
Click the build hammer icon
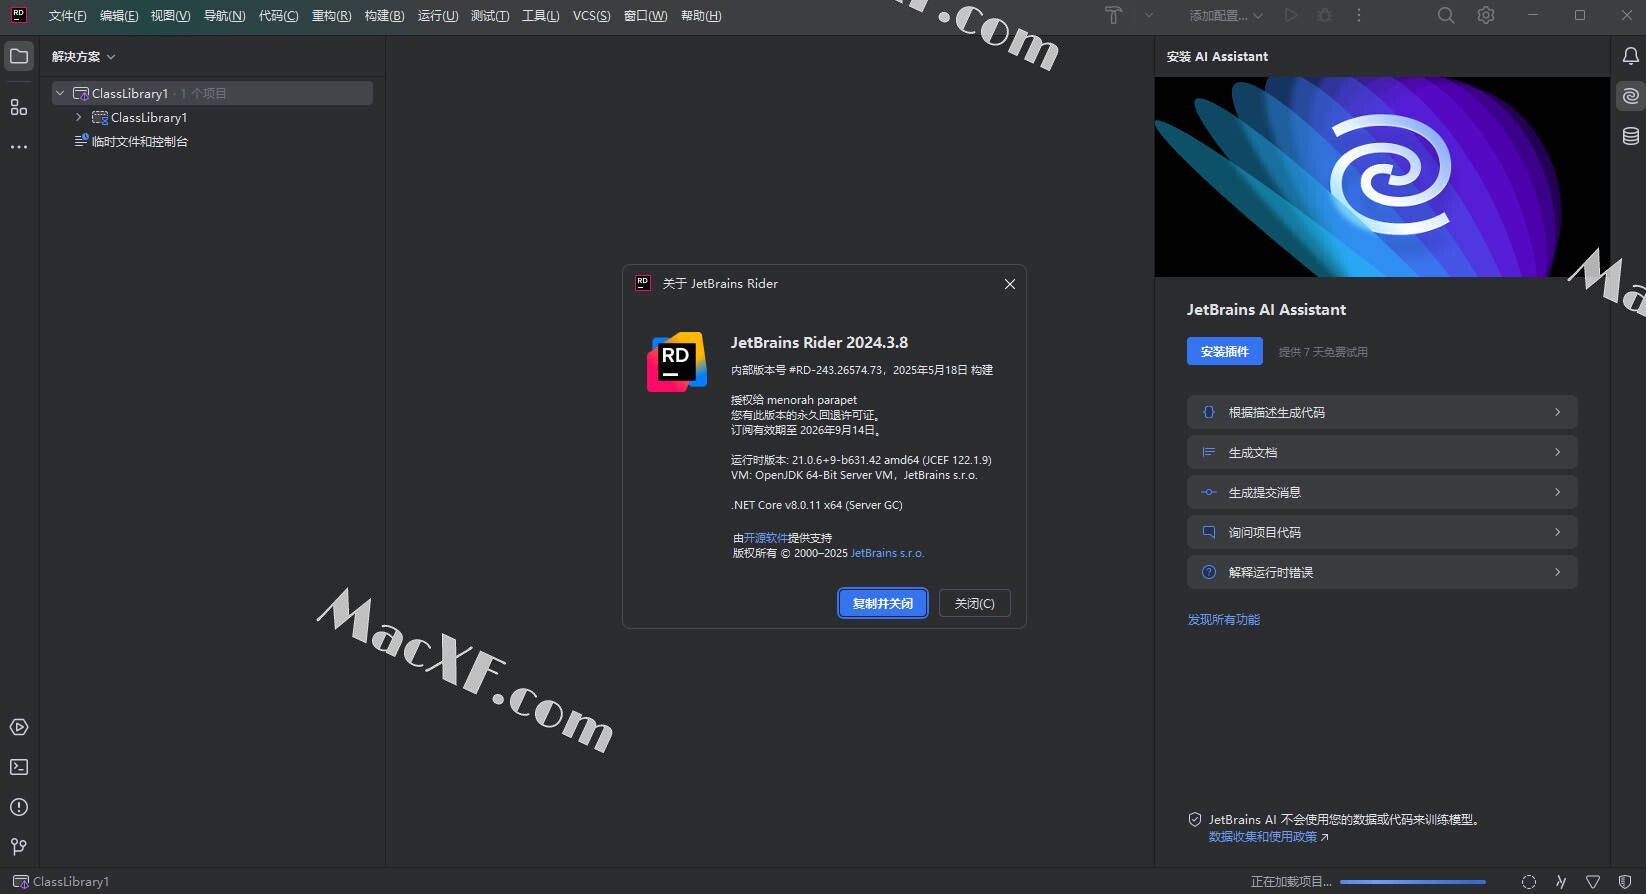click(x=1113, y=15)
